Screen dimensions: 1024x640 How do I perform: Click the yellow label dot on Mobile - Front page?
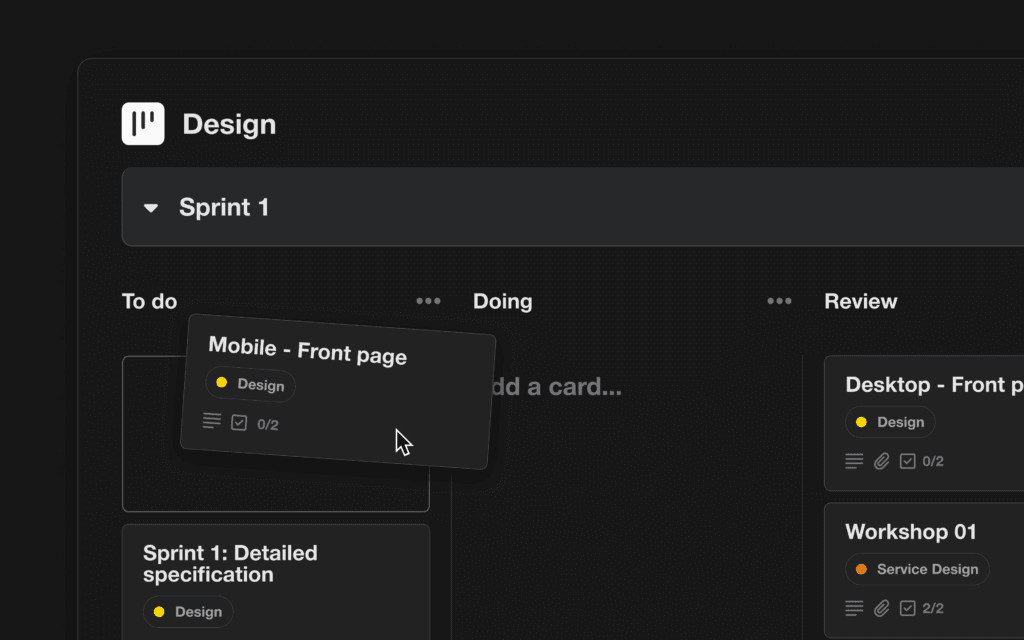(x=222, y=382)
